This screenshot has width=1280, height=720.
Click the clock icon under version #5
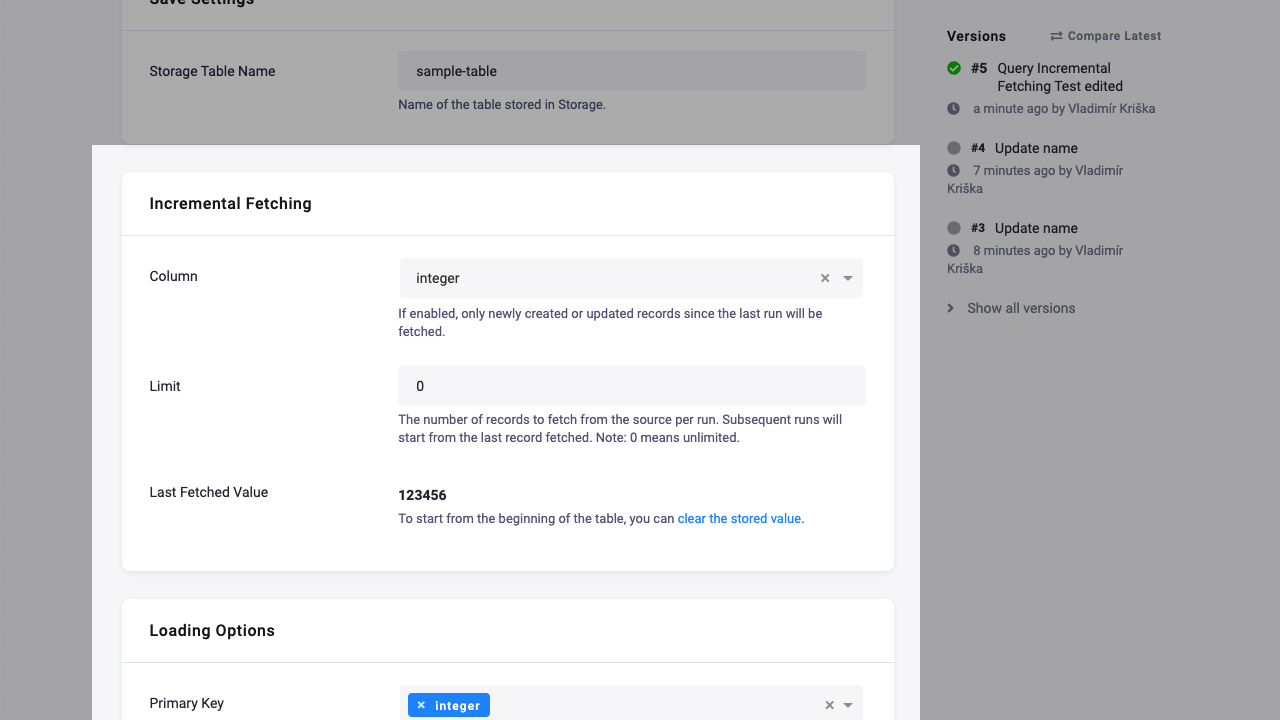(956, 108)
